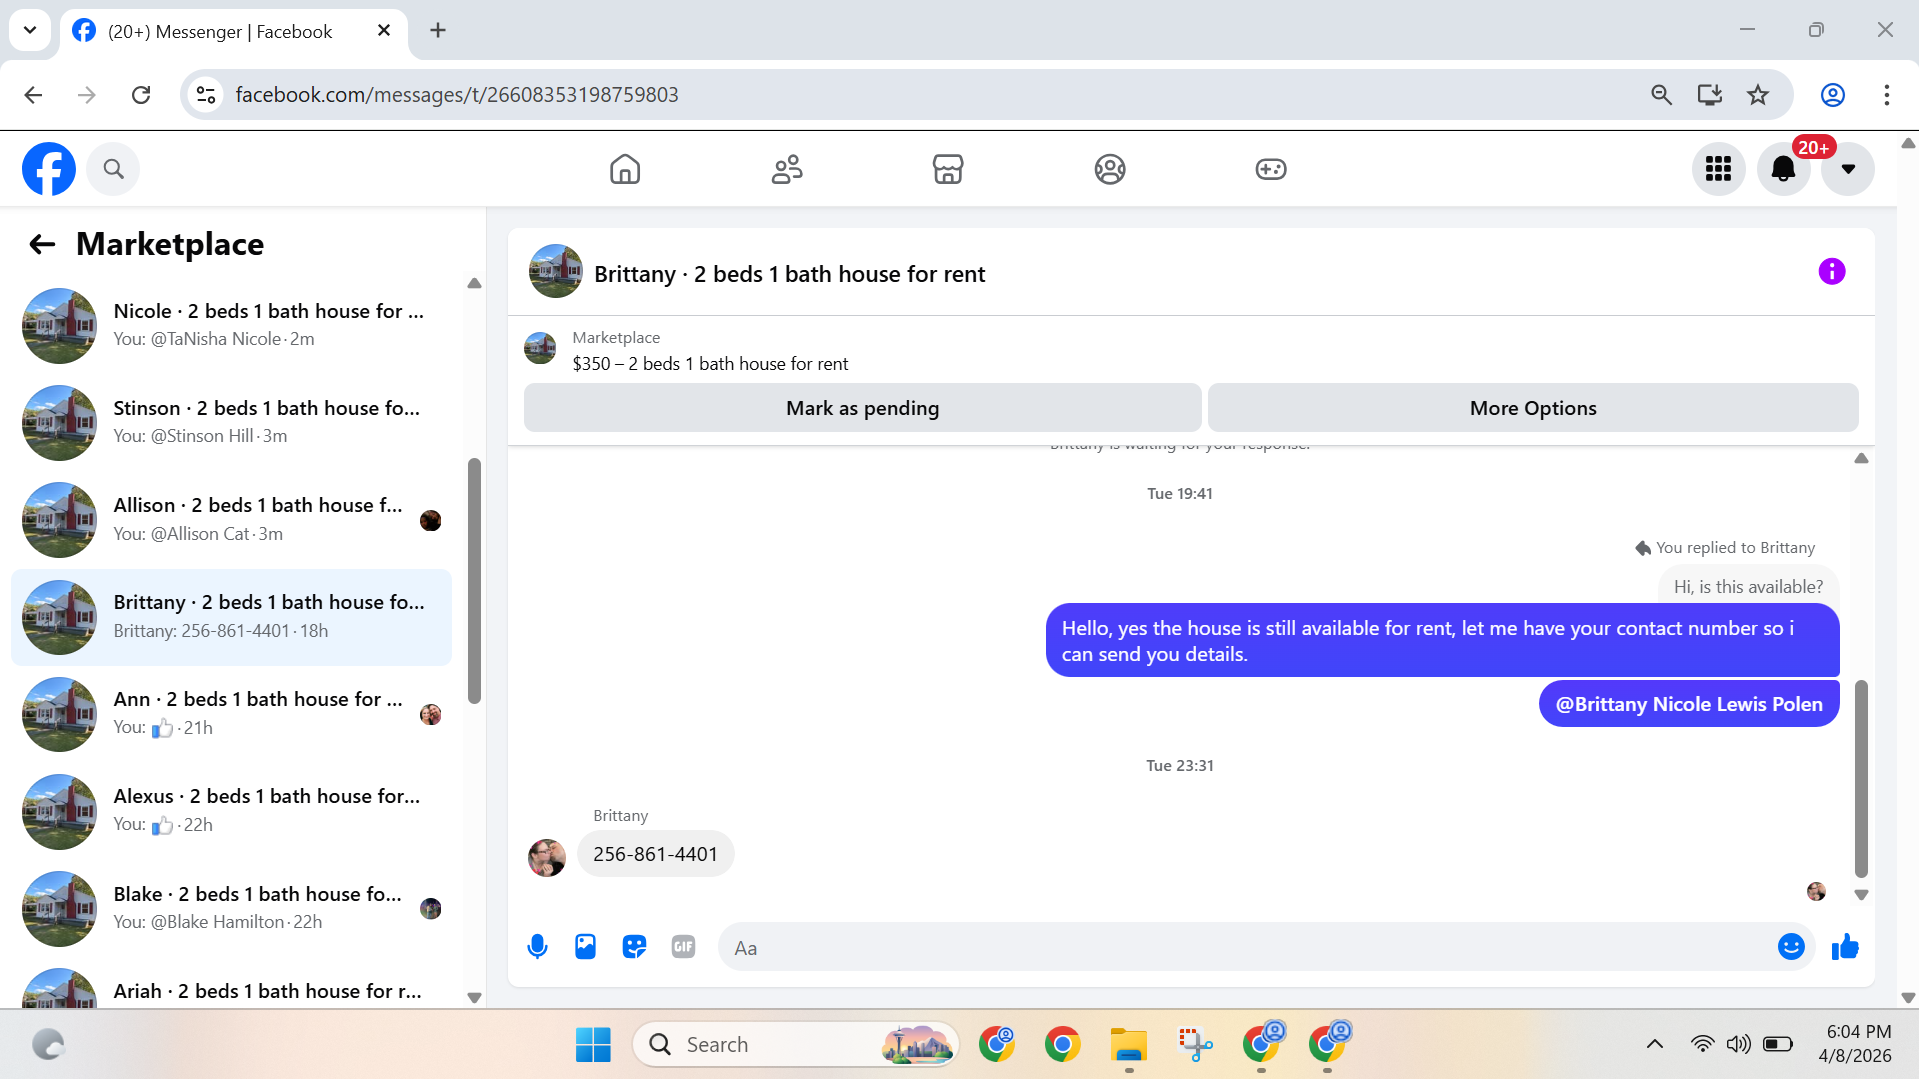
Task: Click Brittany's avatar next to her message
Action: pos(546,857)
